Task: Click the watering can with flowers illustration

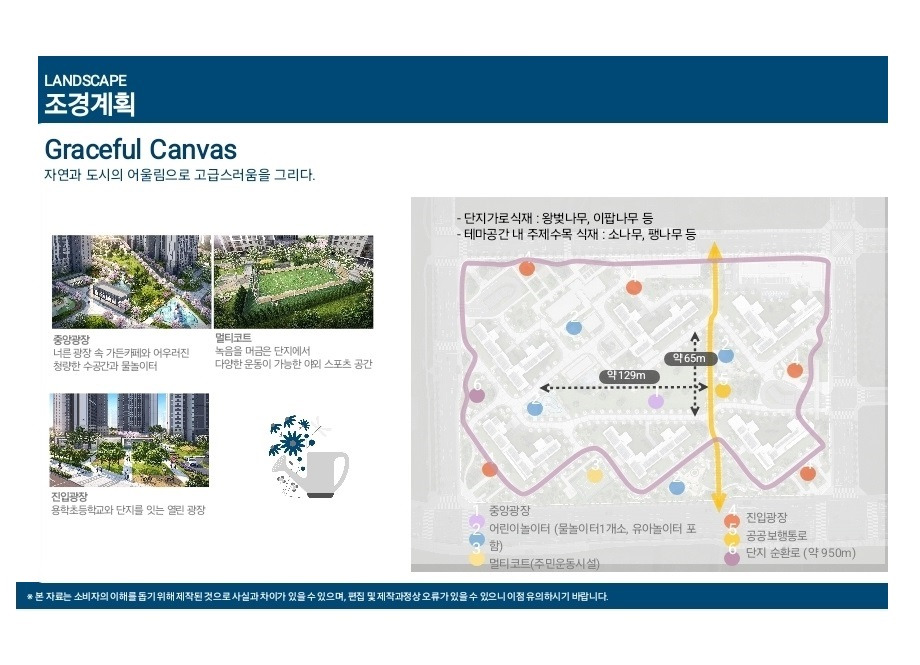Action: 308,457
